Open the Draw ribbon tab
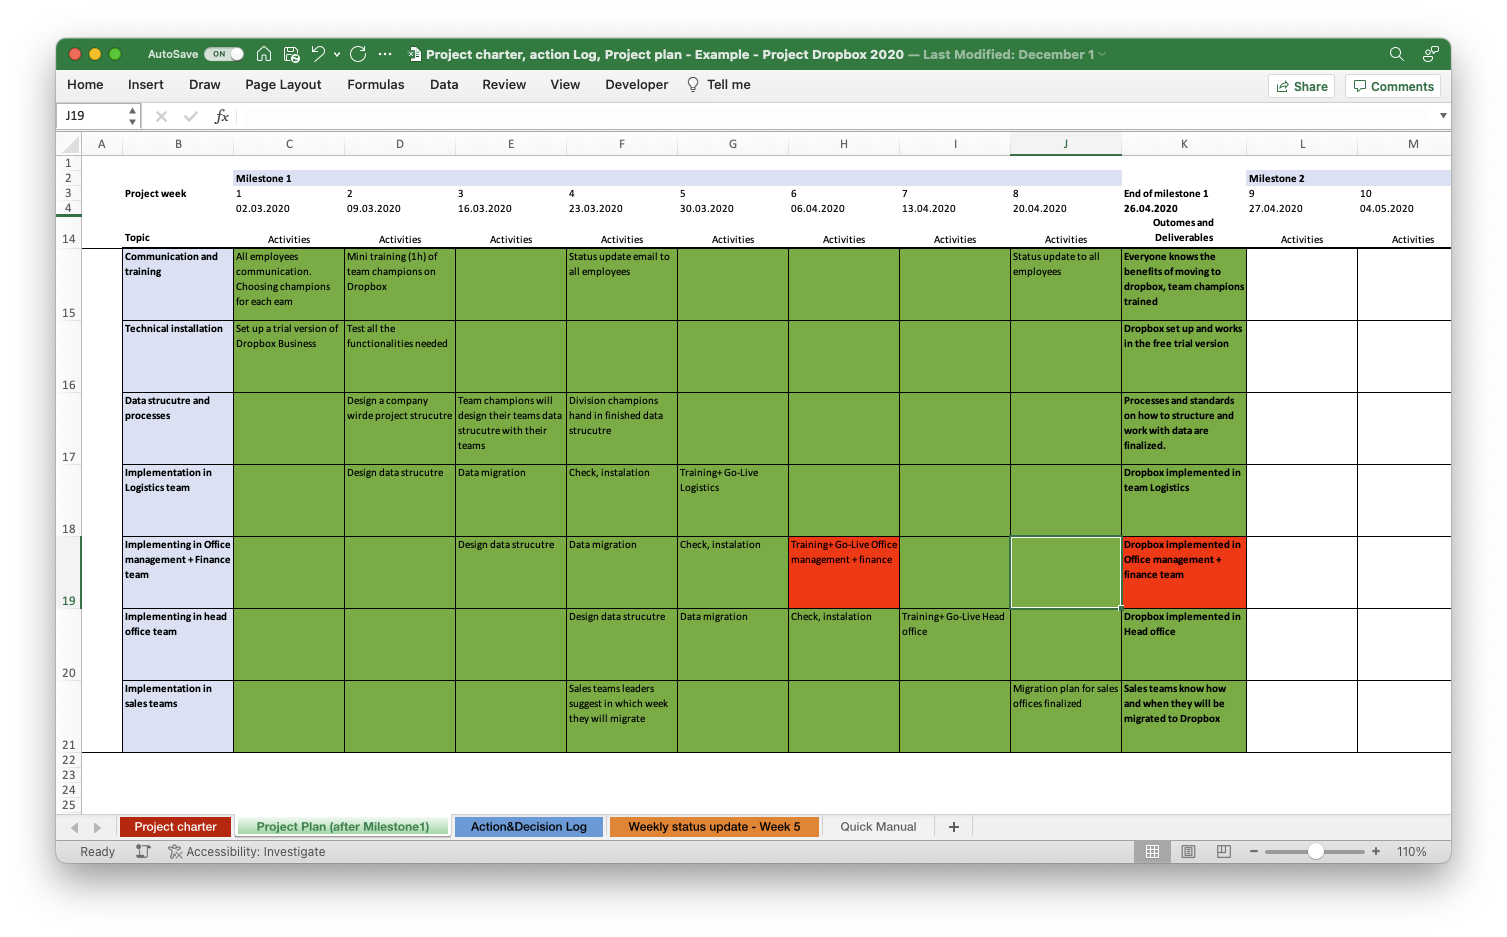Image resolution: width=1507 pixels, height=937 pixels. click(x=205, y=85)
